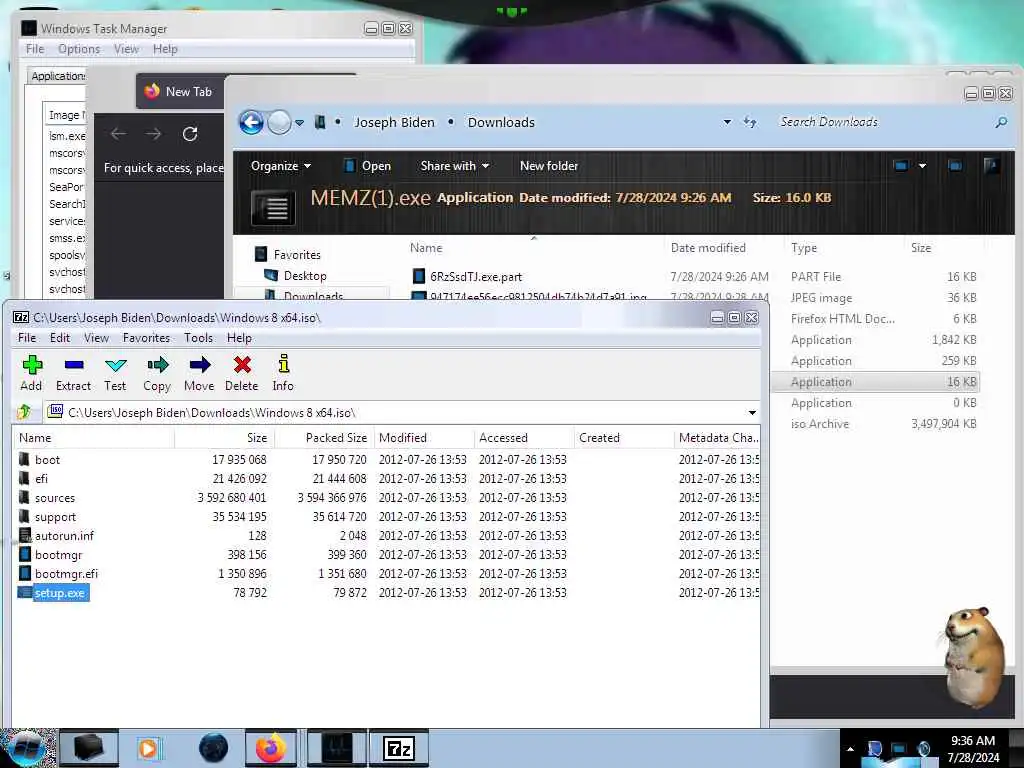Show hidden system tray icons

pos(850,749)
